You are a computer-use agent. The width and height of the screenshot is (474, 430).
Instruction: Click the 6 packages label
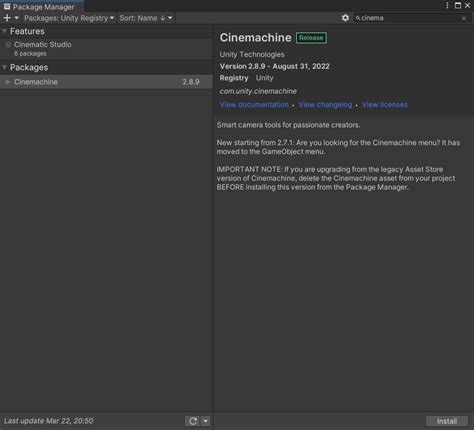tap(30, 54)
